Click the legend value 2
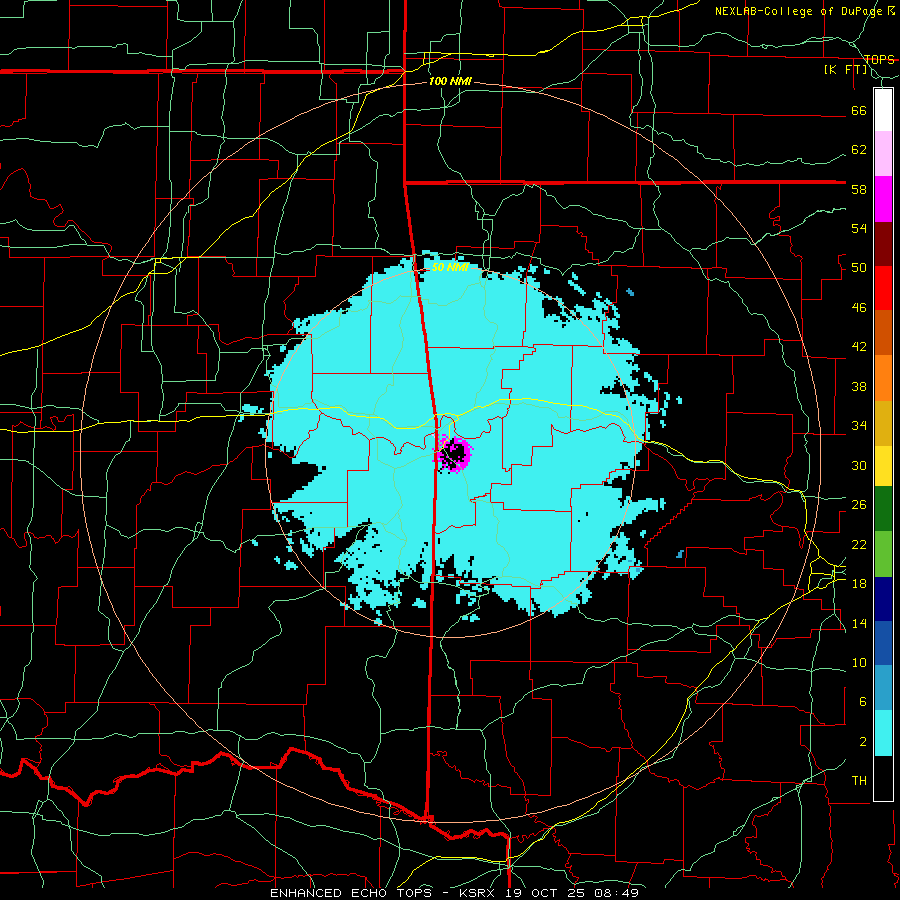Viewport: 900px width, 900px height. (862, 742)
